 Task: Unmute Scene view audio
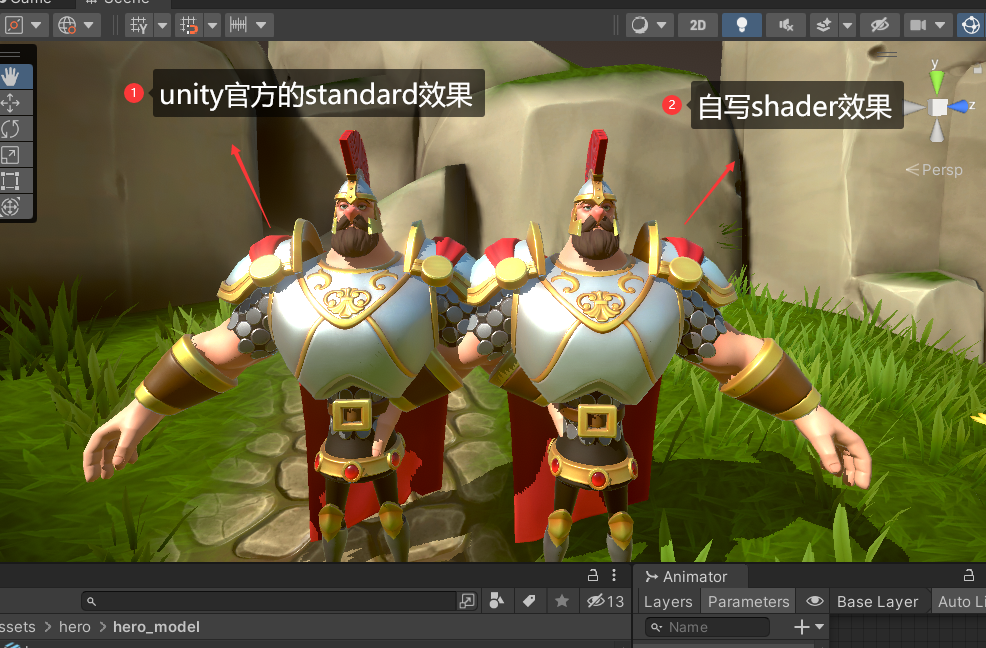coord(785,24)
